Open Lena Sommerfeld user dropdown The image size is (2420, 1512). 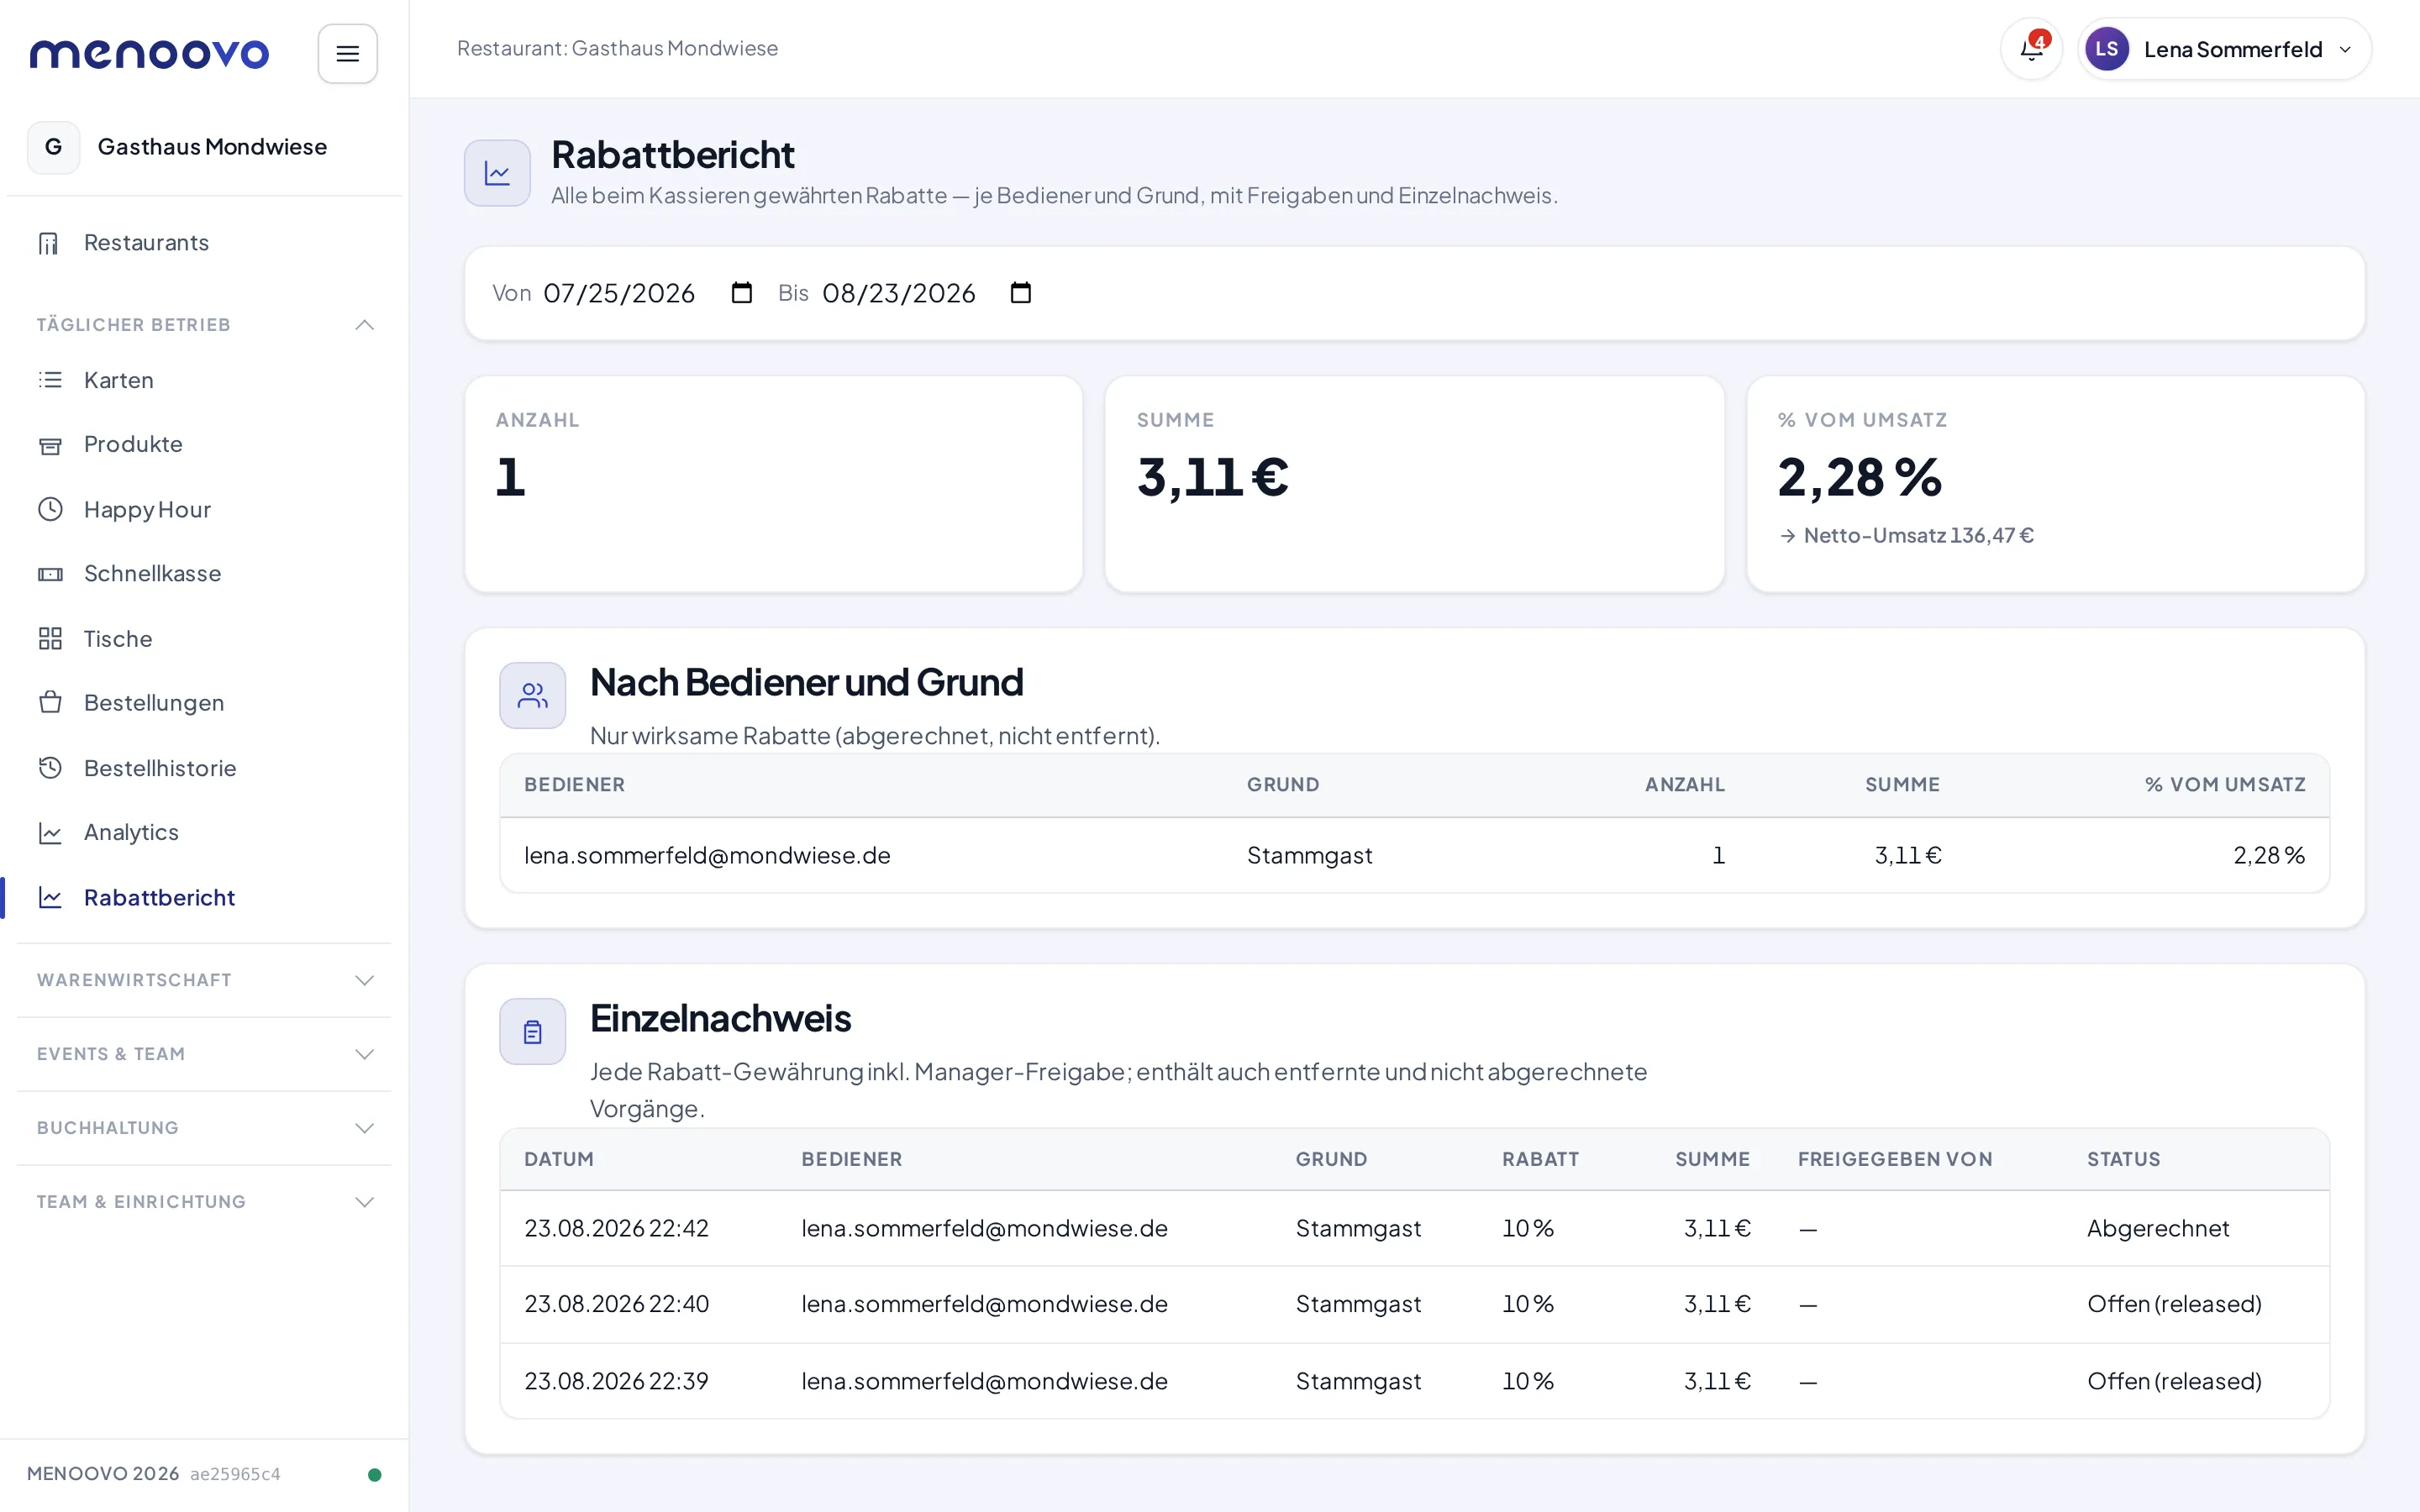tap(2224, 49)
